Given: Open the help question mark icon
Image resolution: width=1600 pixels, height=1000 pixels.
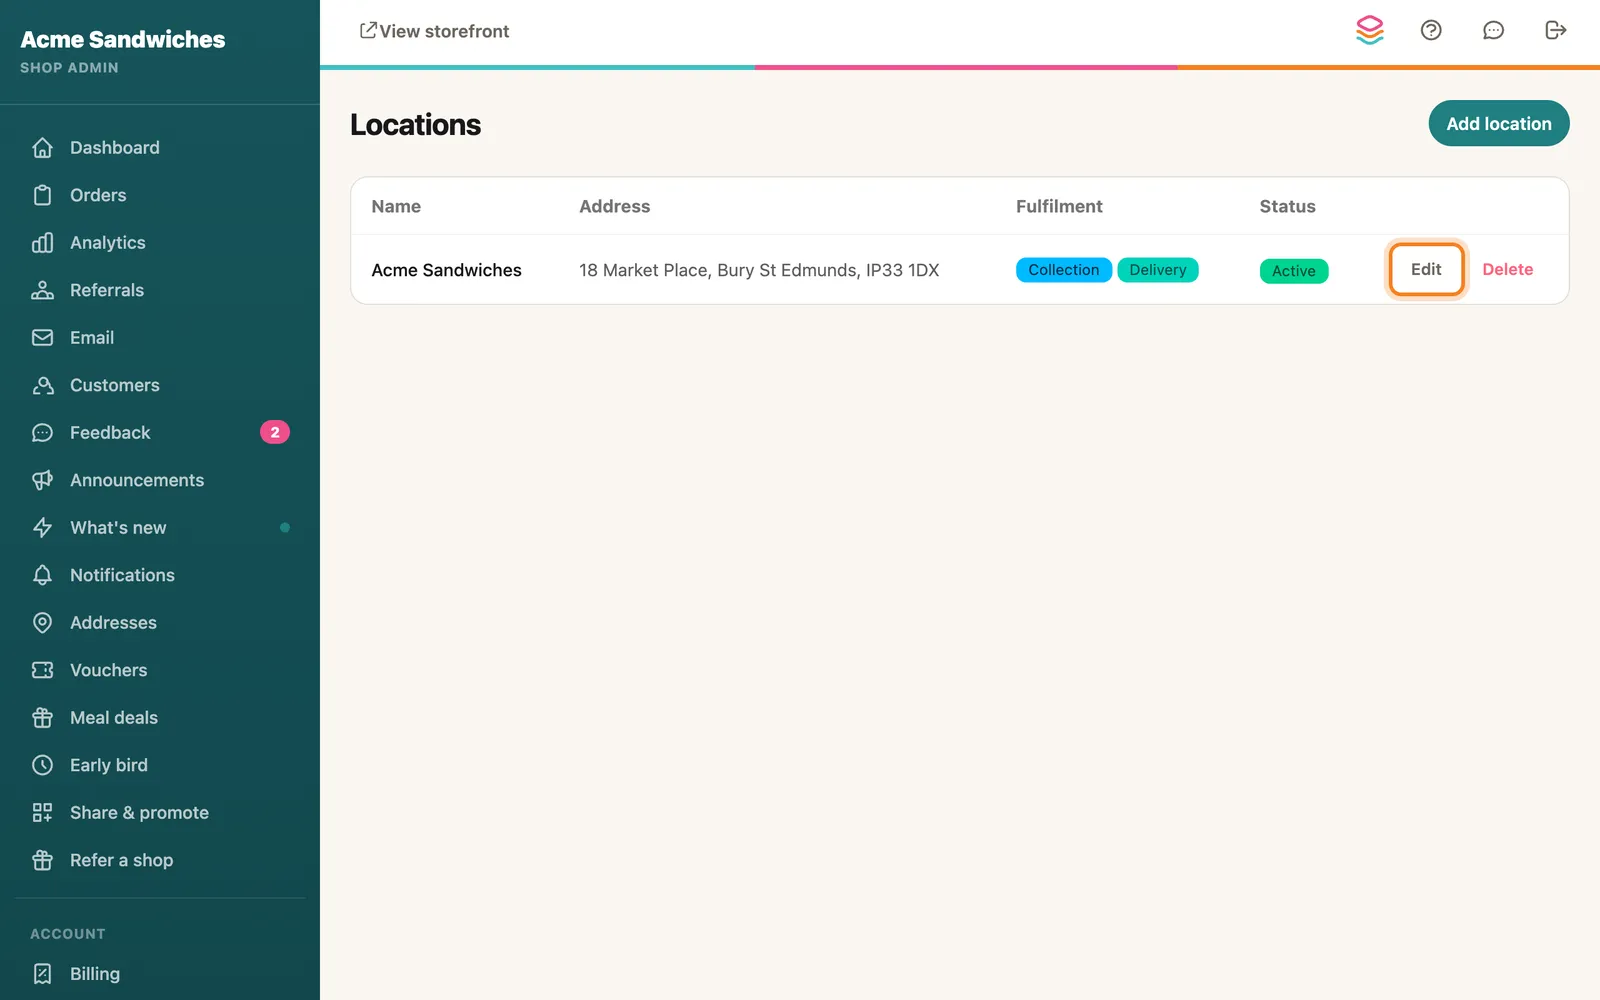Looking at the screenshot, I should (1431, 30).
